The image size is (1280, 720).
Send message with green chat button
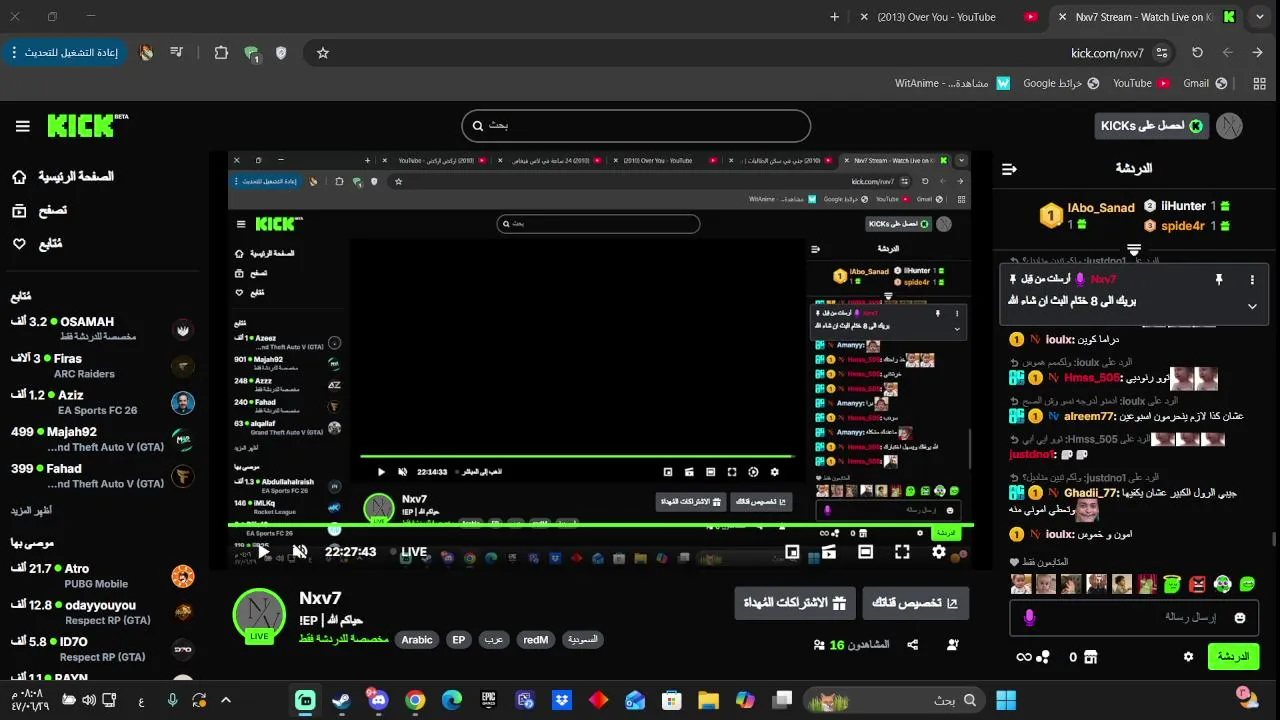(x=1233, y=657)
